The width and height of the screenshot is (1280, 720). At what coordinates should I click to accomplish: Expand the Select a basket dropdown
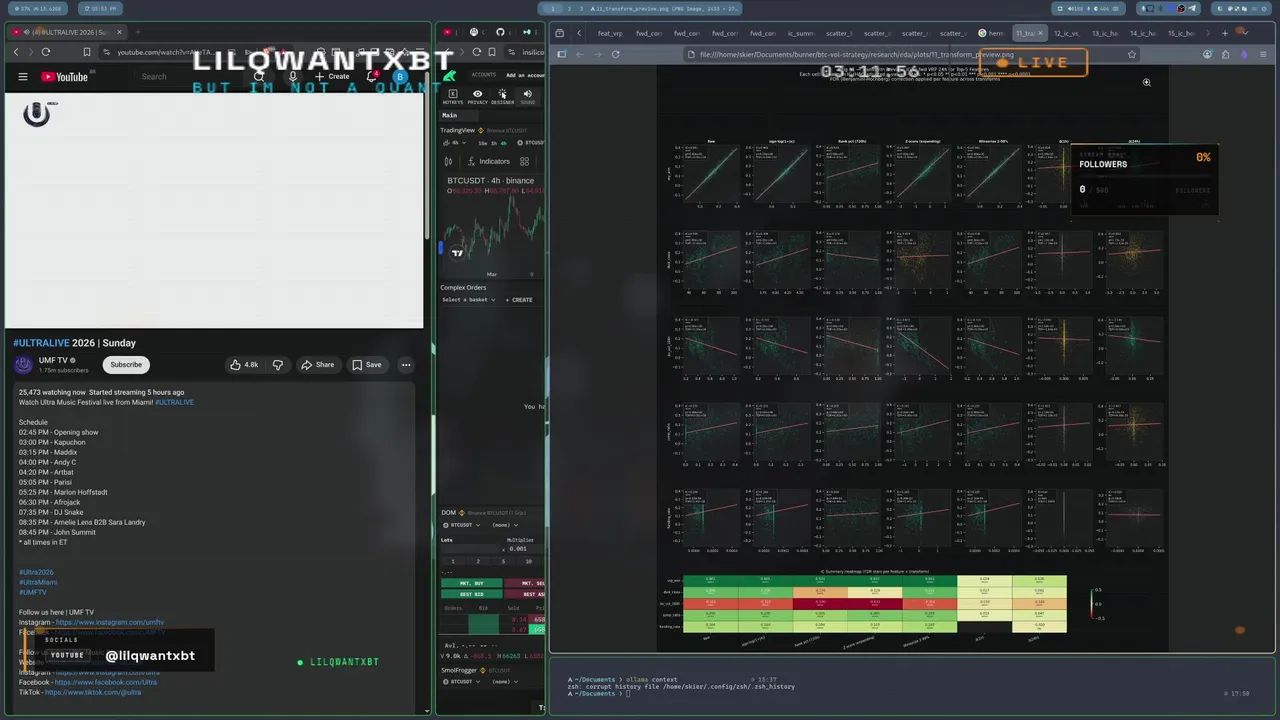click(469, 300)
